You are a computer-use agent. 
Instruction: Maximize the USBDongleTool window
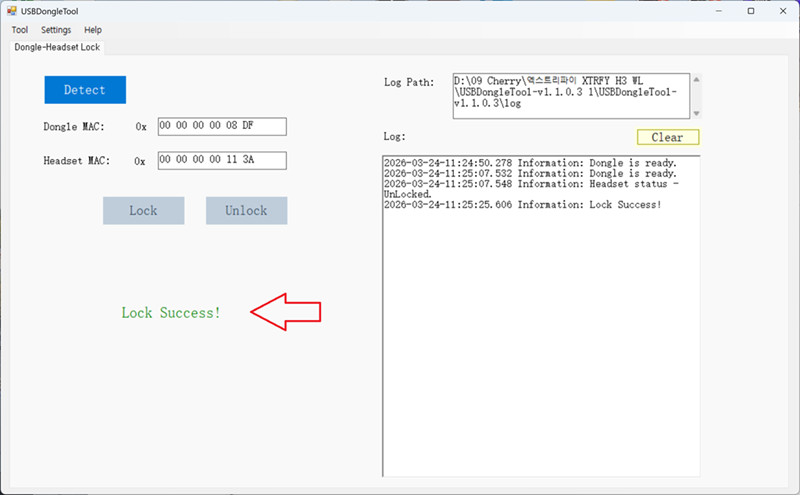[x=751, y=10]
